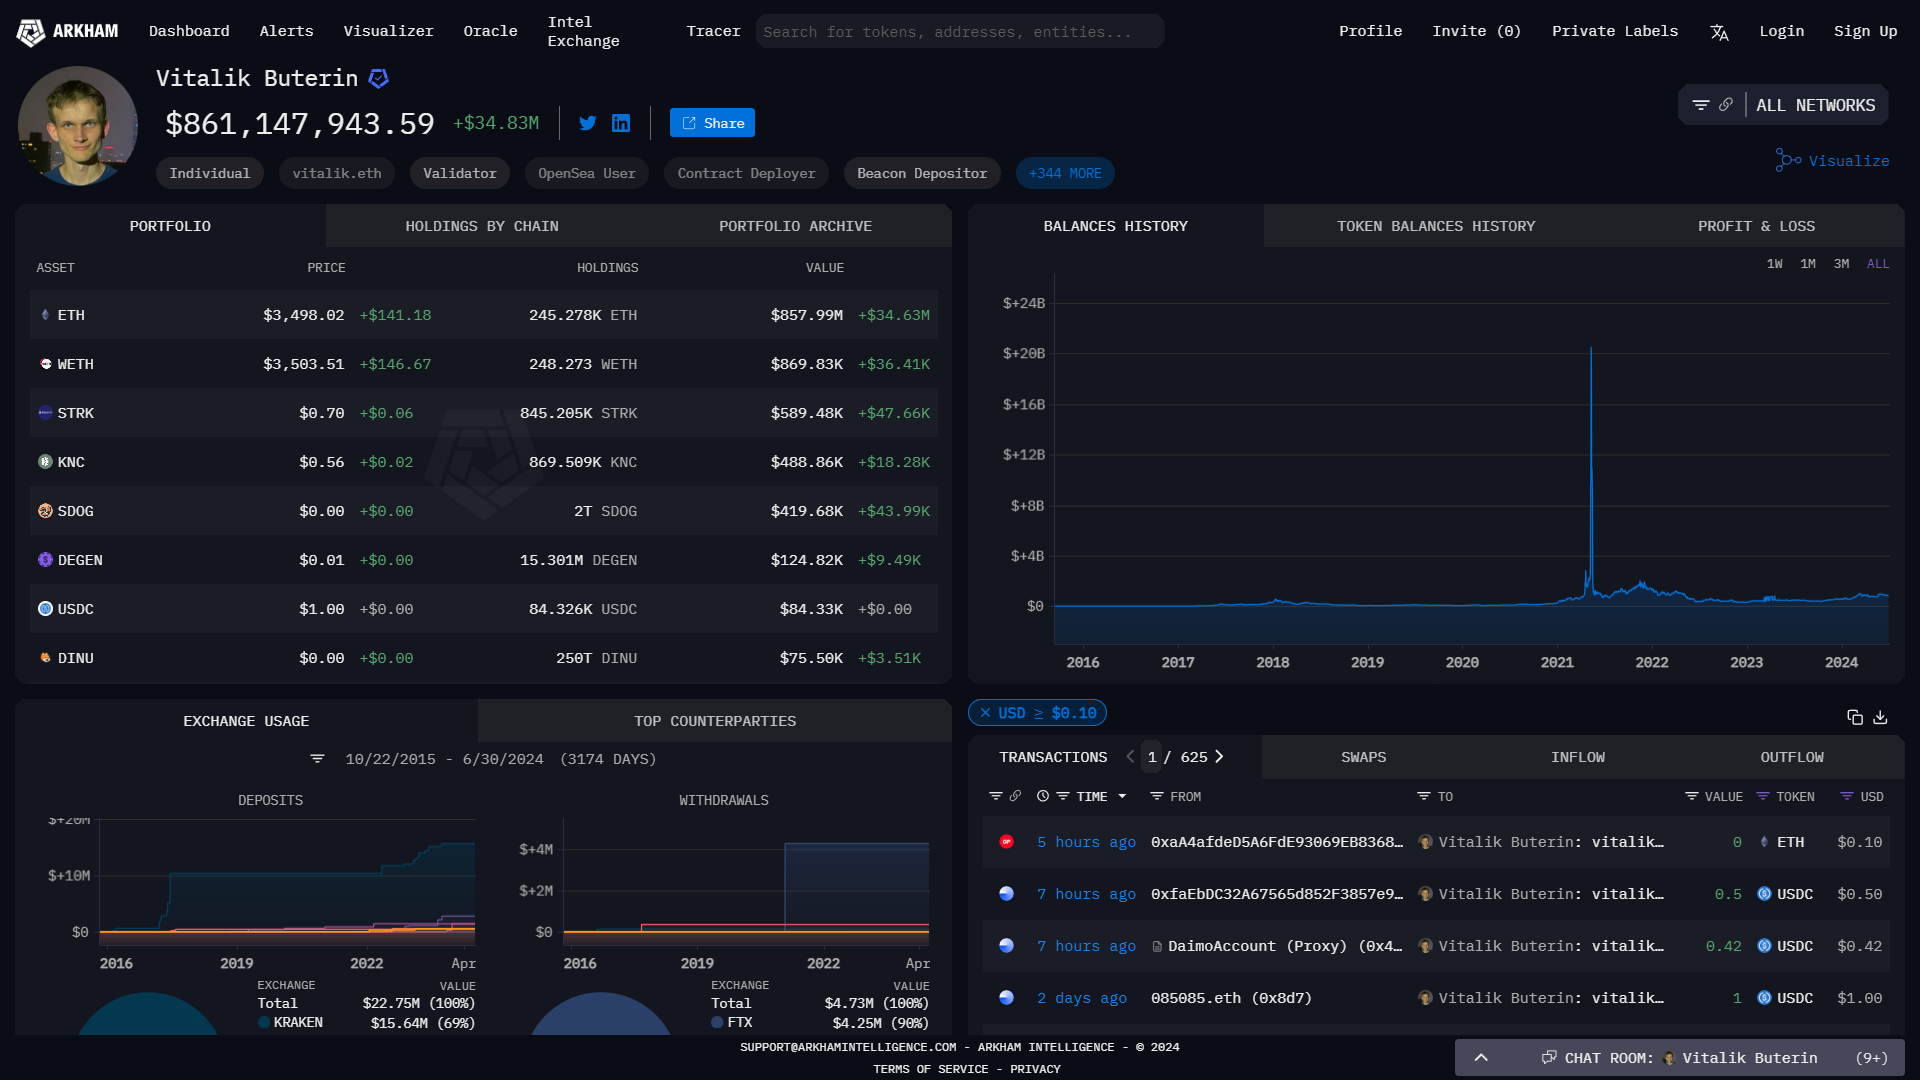Click the search tokens input field
The width and height of the screenshot is (1920, 1080).
tap(959, 32)
